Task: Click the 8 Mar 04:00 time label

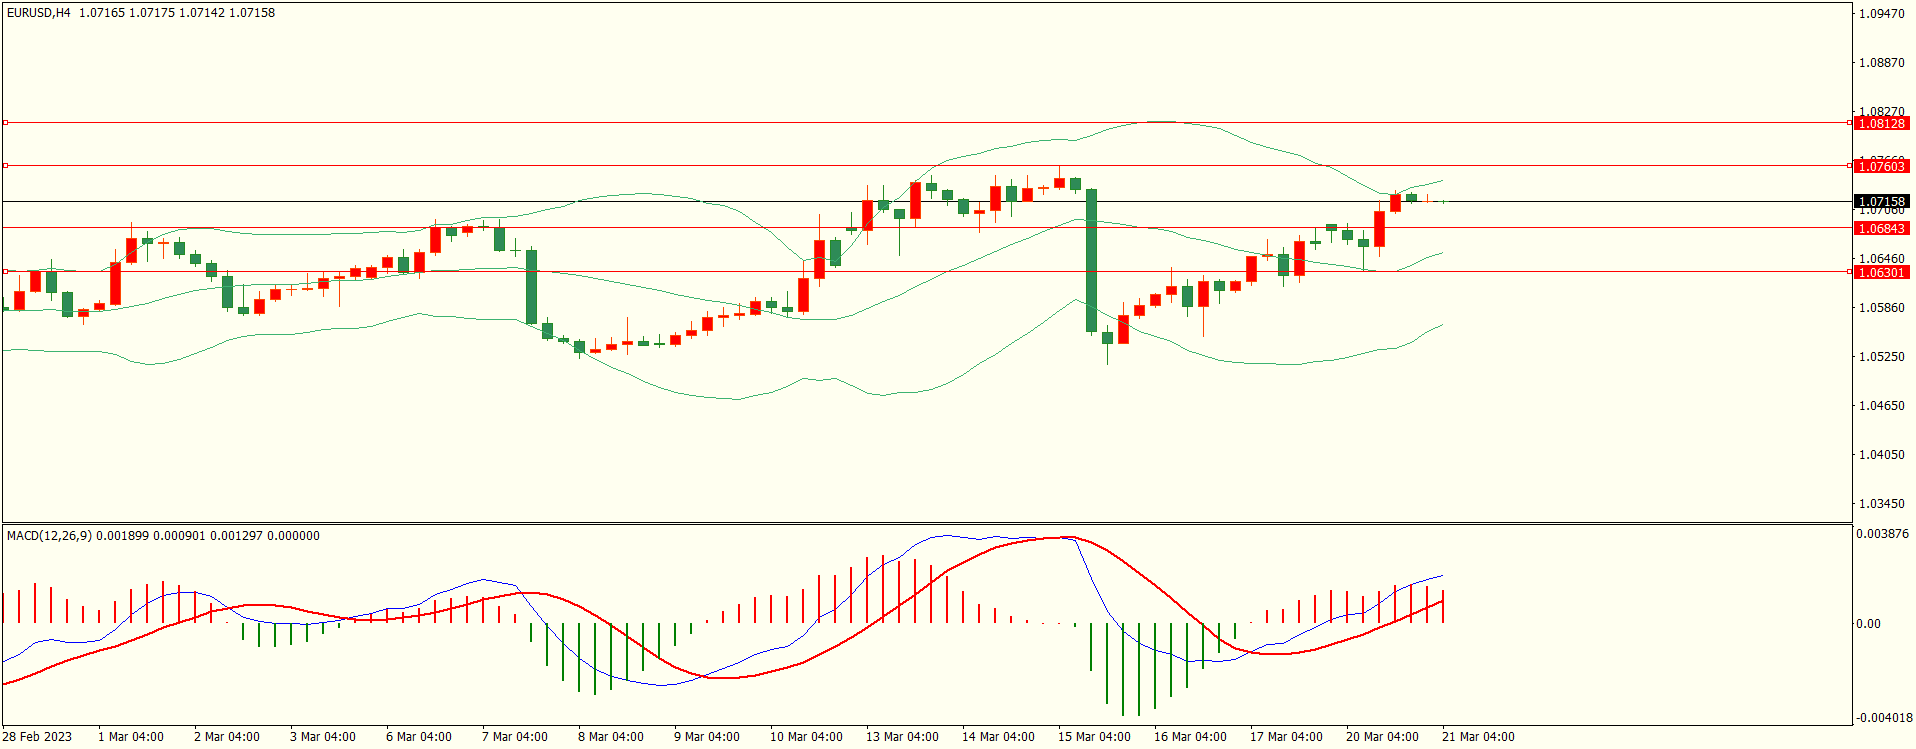Action: click(611, 737)
